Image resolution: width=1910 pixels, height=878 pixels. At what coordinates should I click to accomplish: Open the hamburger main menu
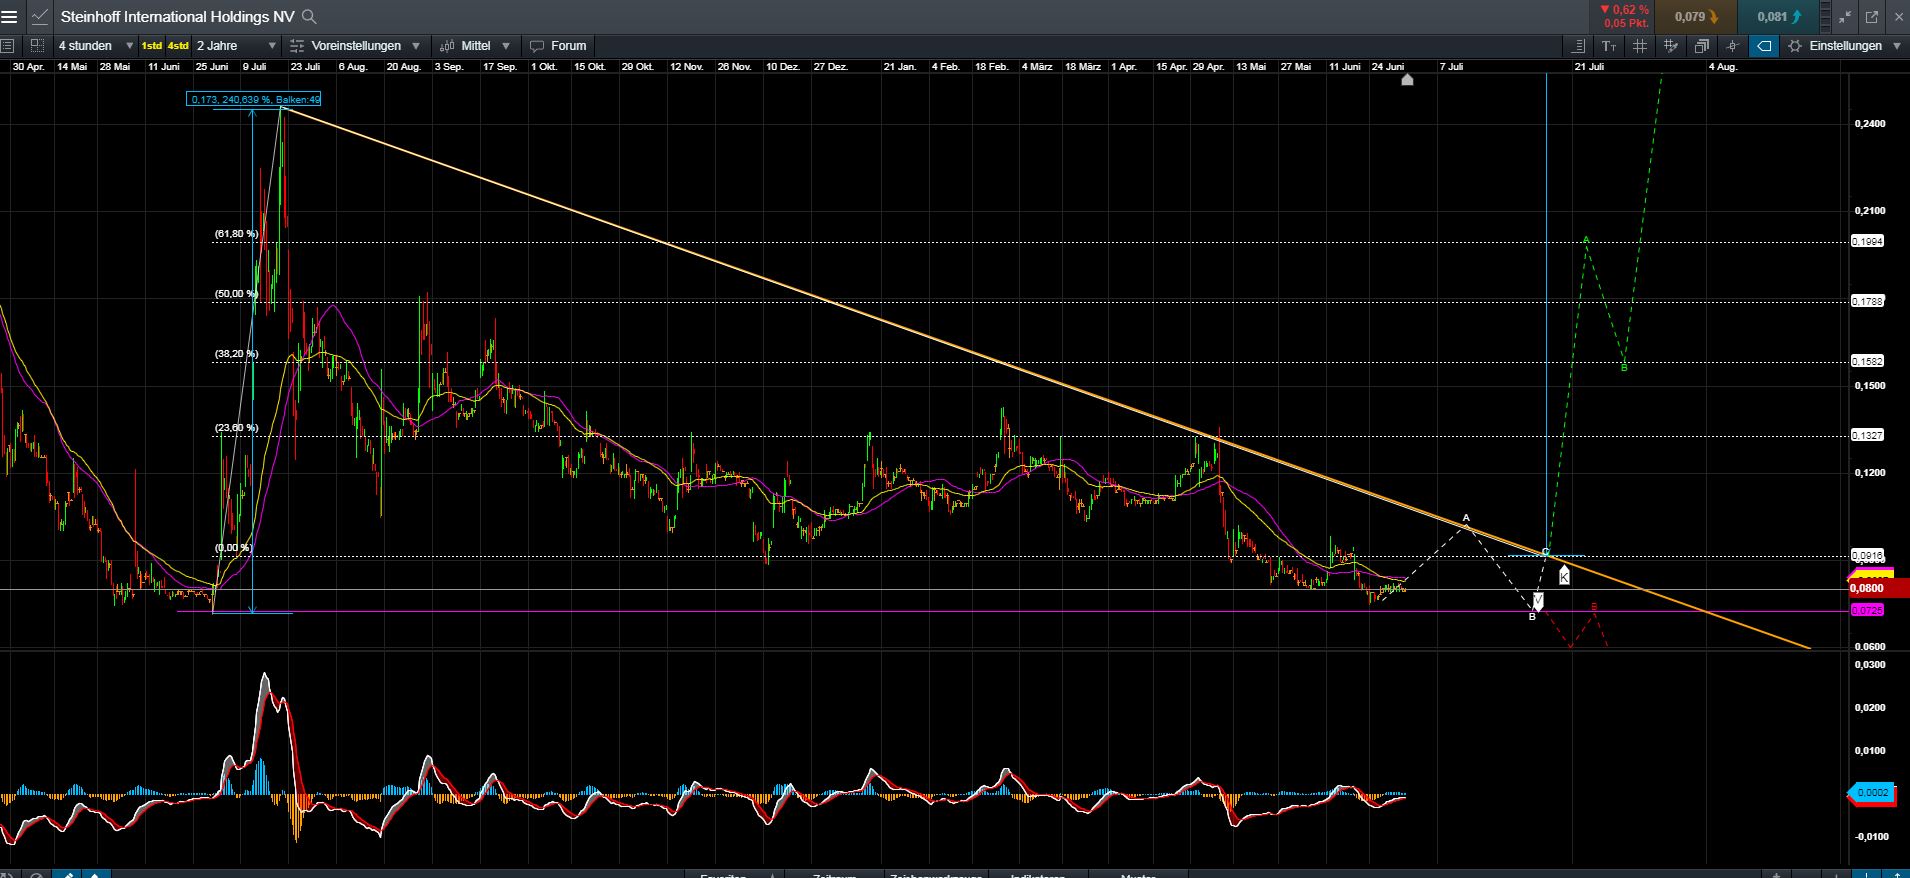click(x=10, y=17)
